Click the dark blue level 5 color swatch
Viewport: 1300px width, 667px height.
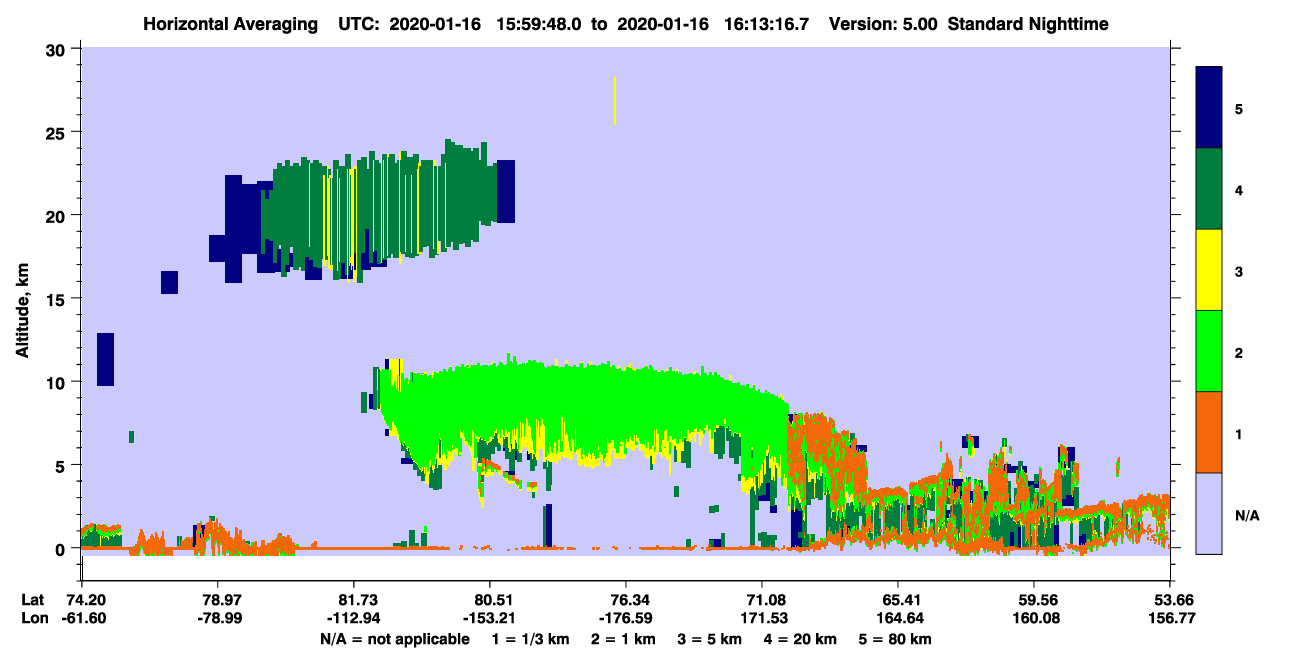1209,107
